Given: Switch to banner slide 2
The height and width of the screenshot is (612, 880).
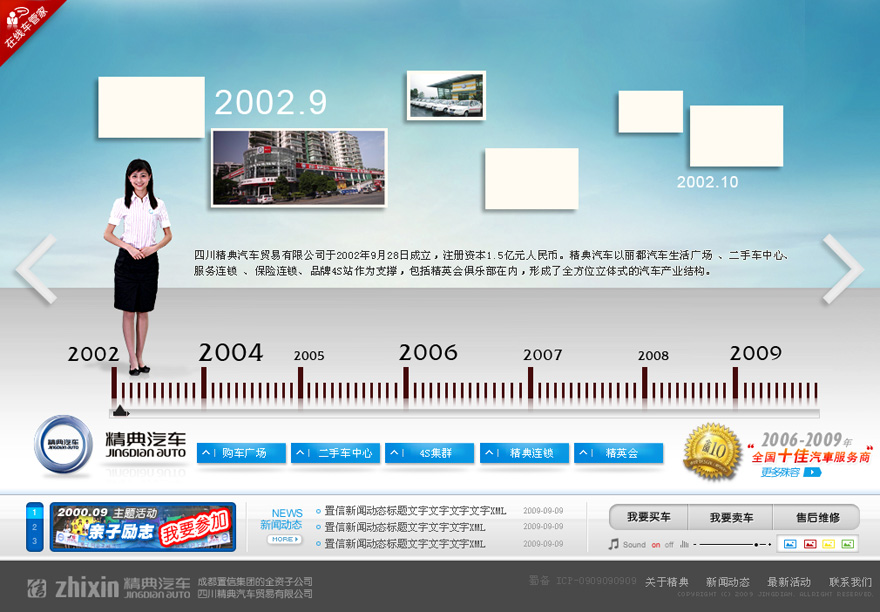Looking at the screenshot, I should pos(34,527).
